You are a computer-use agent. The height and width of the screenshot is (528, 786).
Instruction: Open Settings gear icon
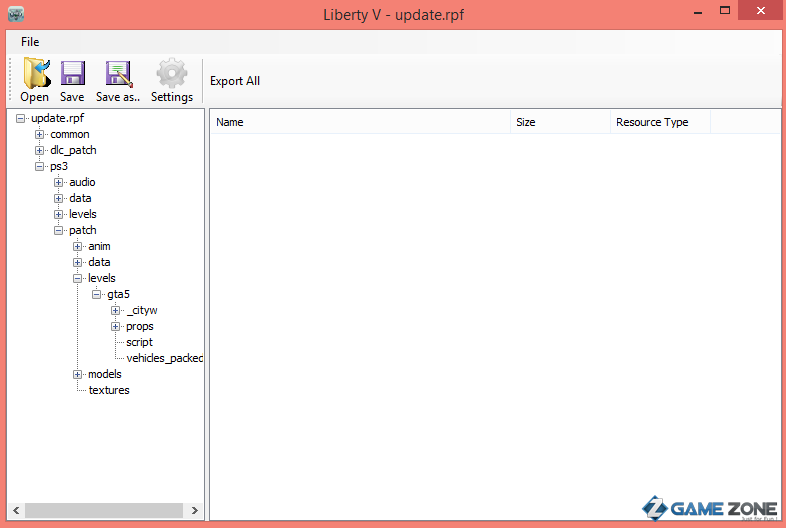[171, 73]
